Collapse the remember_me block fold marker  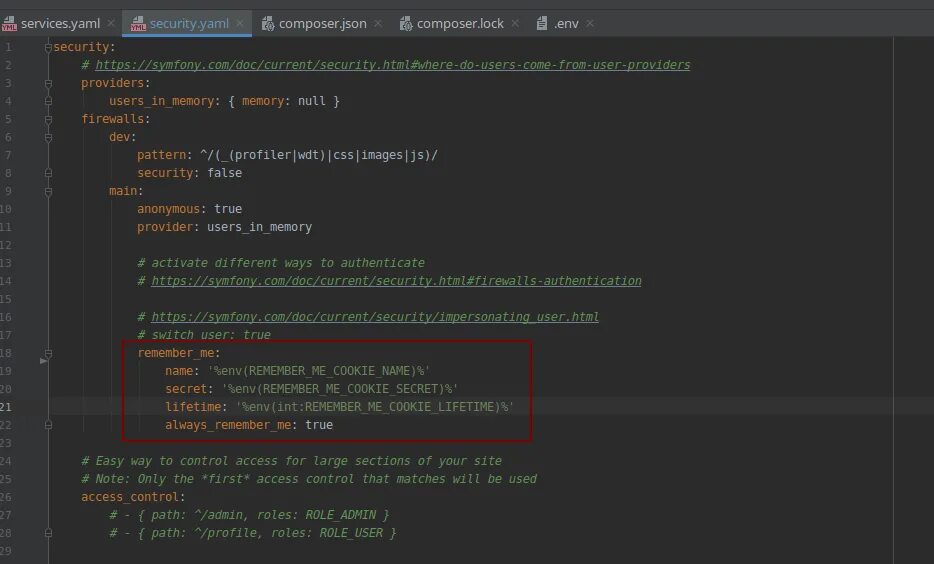[x=48, y=354]
